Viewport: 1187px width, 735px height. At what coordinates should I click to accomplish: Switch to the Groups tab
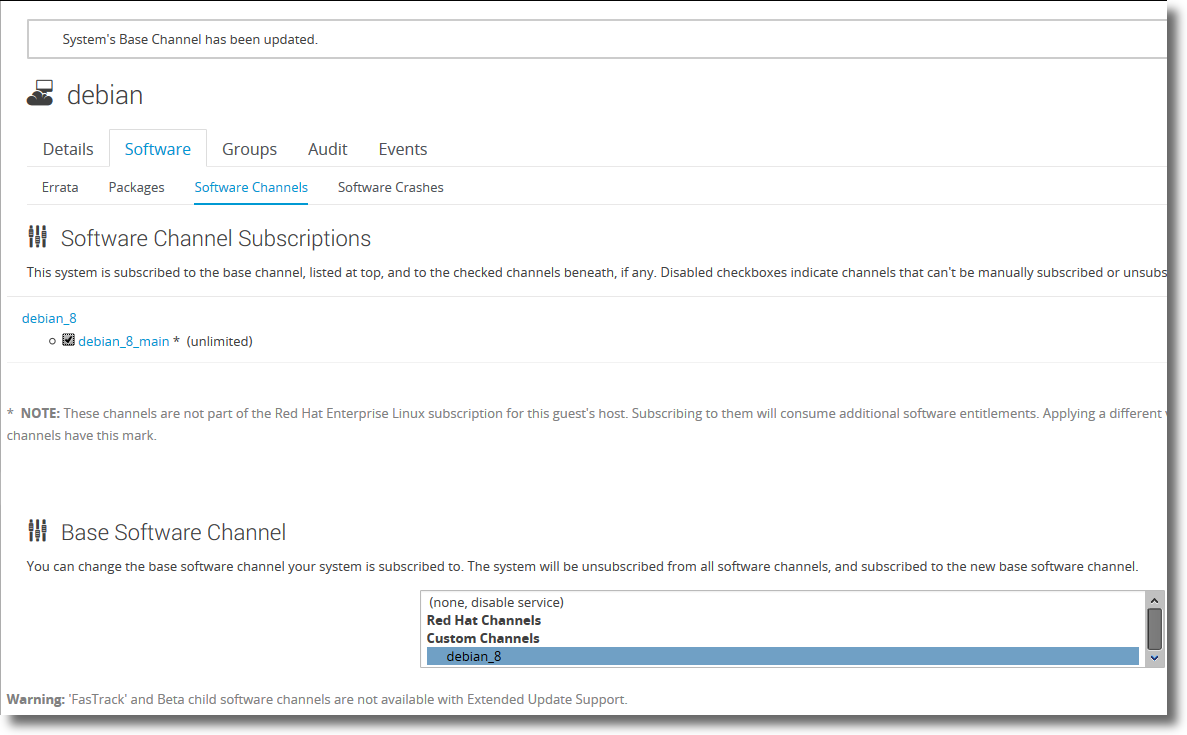point(249,149)
